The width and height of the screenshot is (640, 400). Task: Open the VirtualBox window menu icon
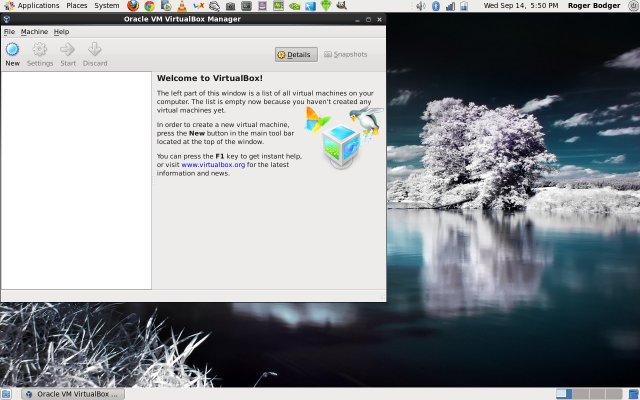click(x=7, y=19)
